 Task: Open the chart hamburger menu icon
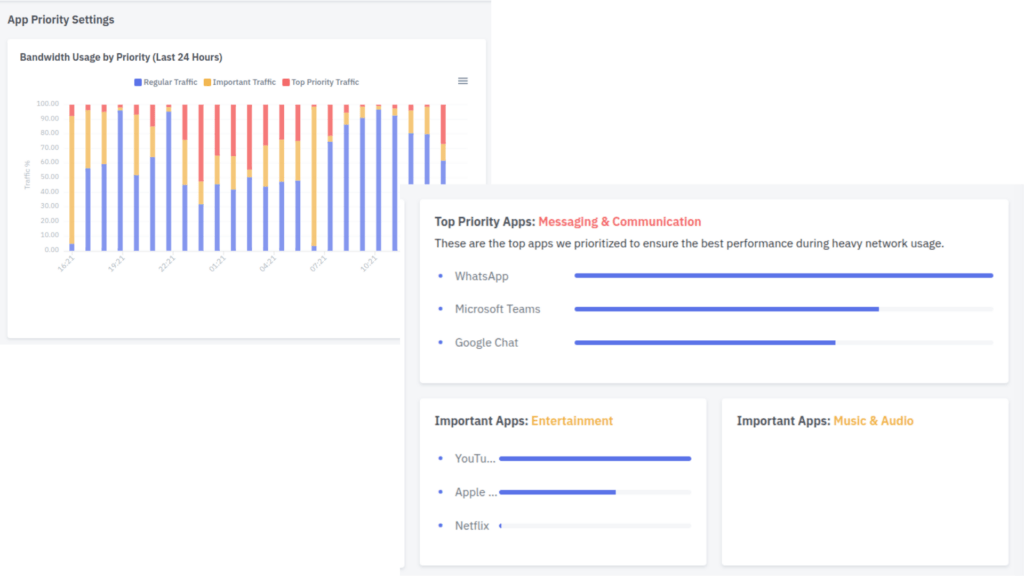pos(463,81)
